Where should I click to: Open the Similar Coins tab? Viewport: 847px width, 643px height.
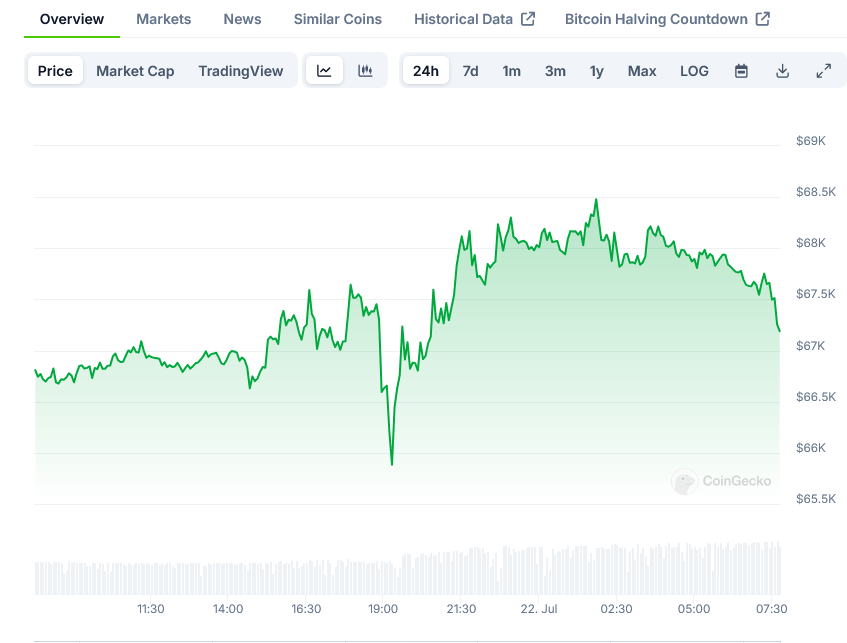338,19
